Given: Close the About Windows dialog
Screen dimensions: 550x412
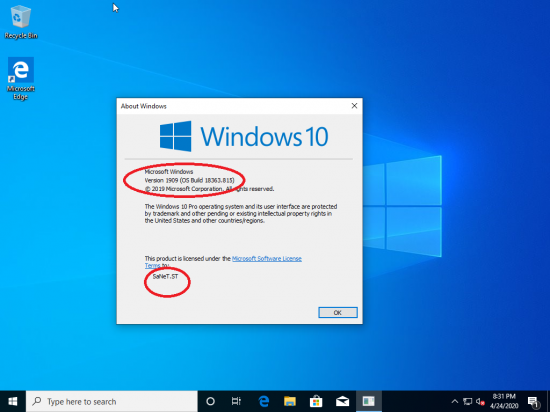Looking at the screenshot, I should [x=354, y=106].
